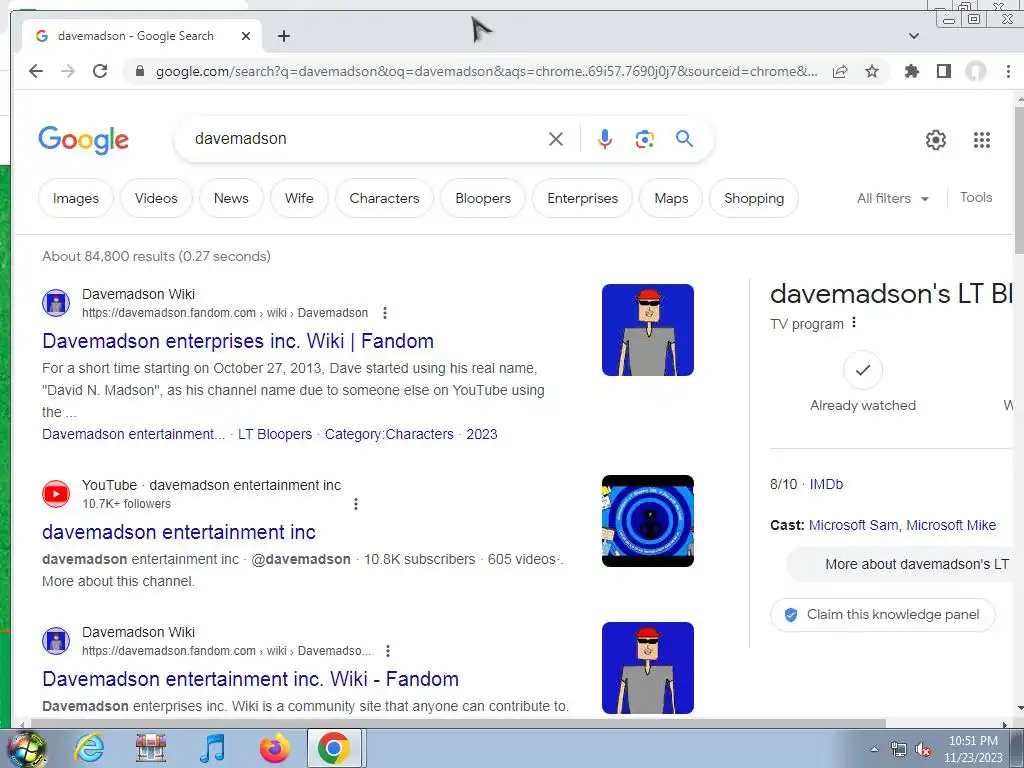This screenshot has width=1024, height=768.
Task: Select the Bloopers search chip
Action: (483, 198)
